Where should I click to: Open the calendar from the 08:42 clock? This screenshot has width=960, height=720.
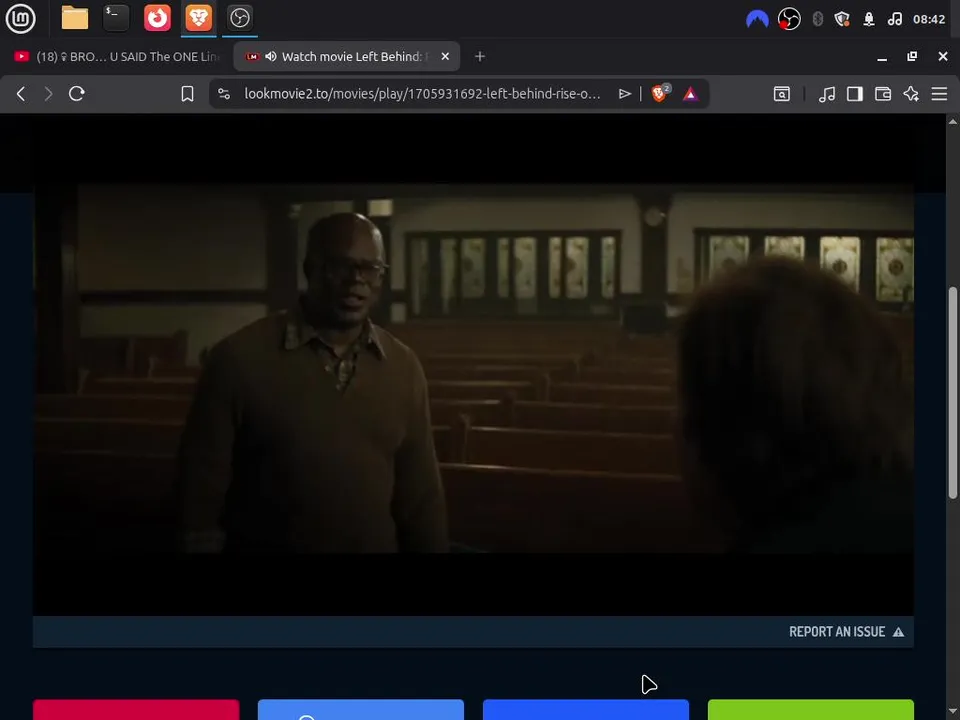click(929, 19)
